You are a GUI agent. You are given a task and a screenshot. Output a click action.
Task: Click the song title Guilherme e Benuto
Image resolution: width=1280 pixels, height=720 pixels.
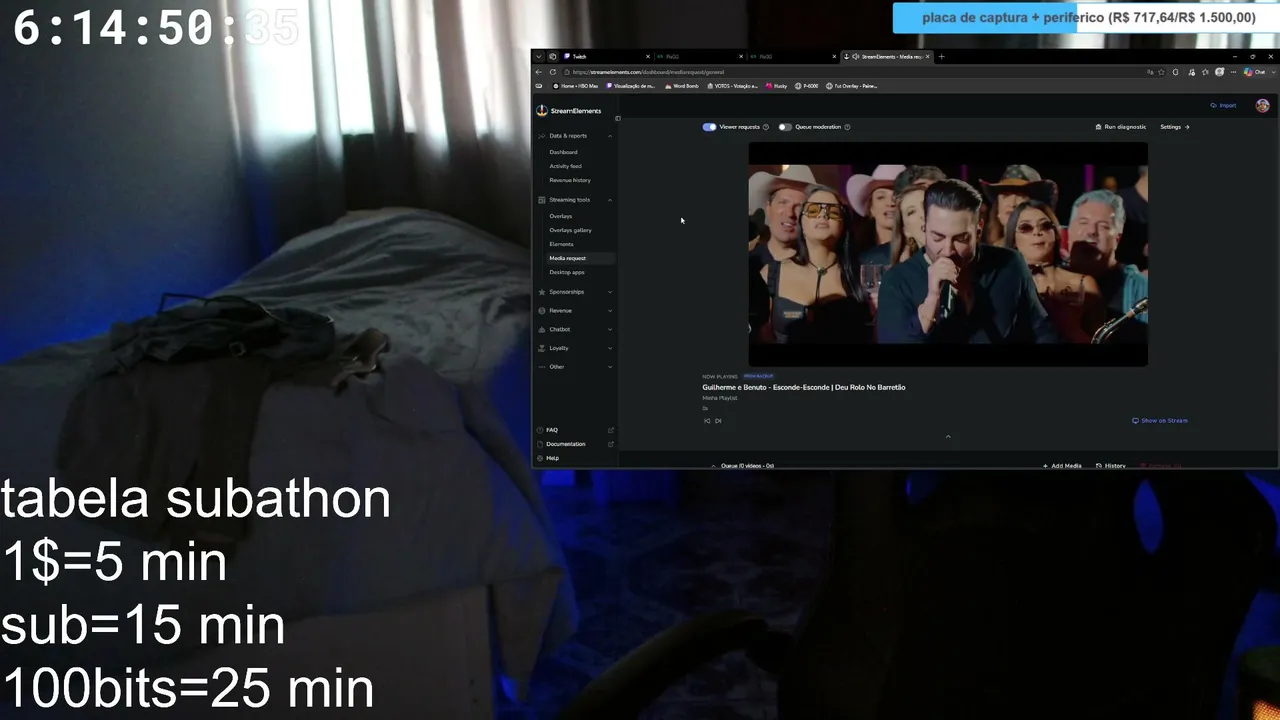pyautogui.click(x=804, y=387)
